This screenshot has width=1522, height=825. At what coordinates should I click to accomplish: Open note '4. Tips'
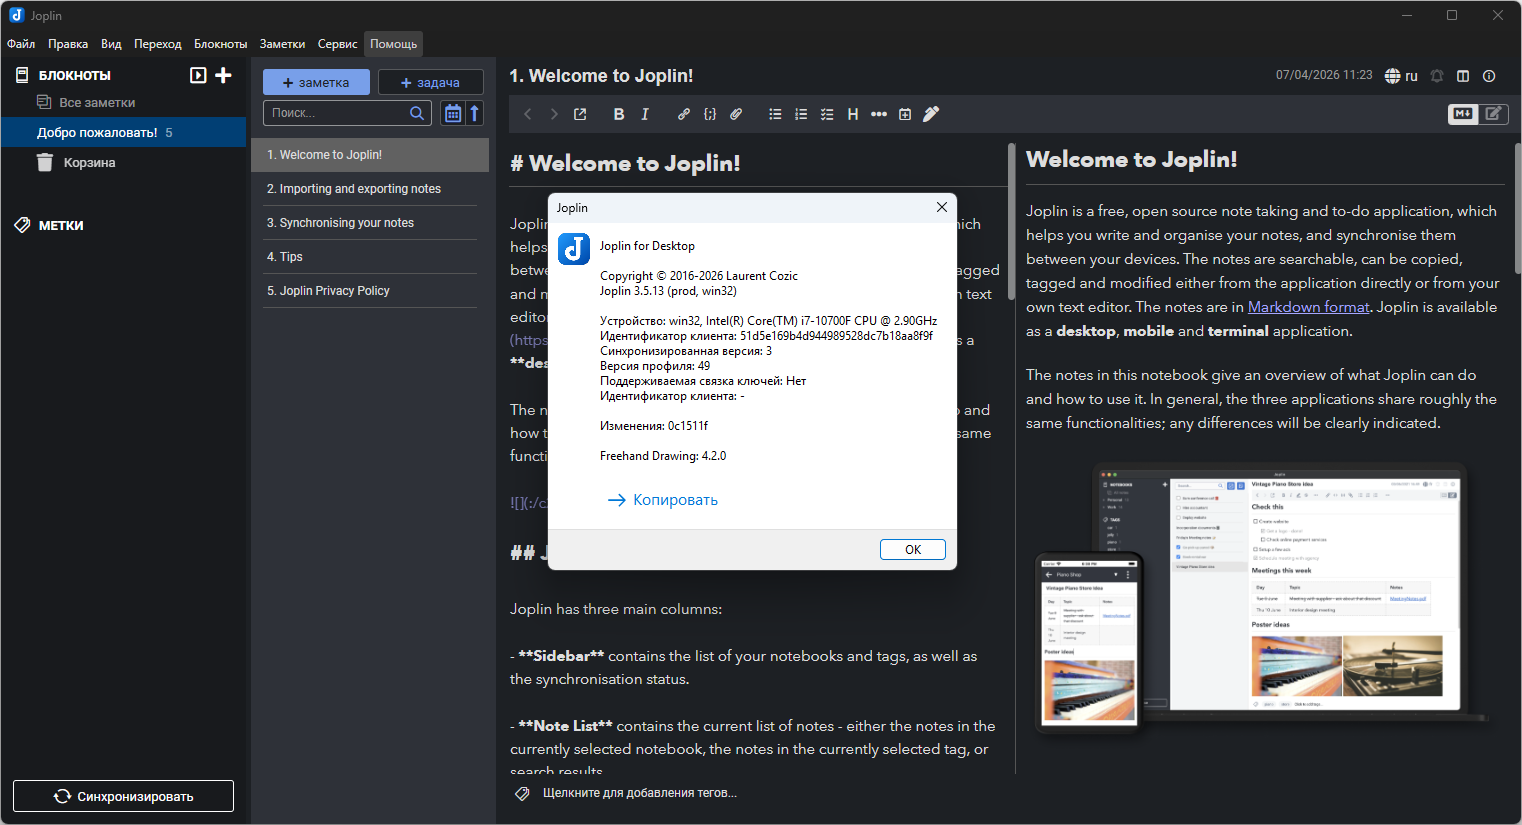[x=370, y=257]
